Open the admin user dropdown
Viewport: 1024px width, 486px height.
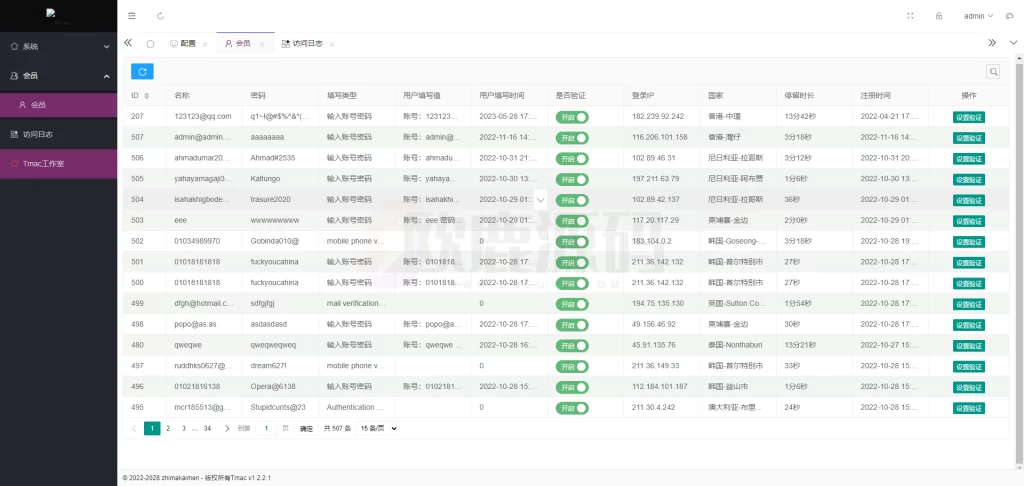point(978,16)
